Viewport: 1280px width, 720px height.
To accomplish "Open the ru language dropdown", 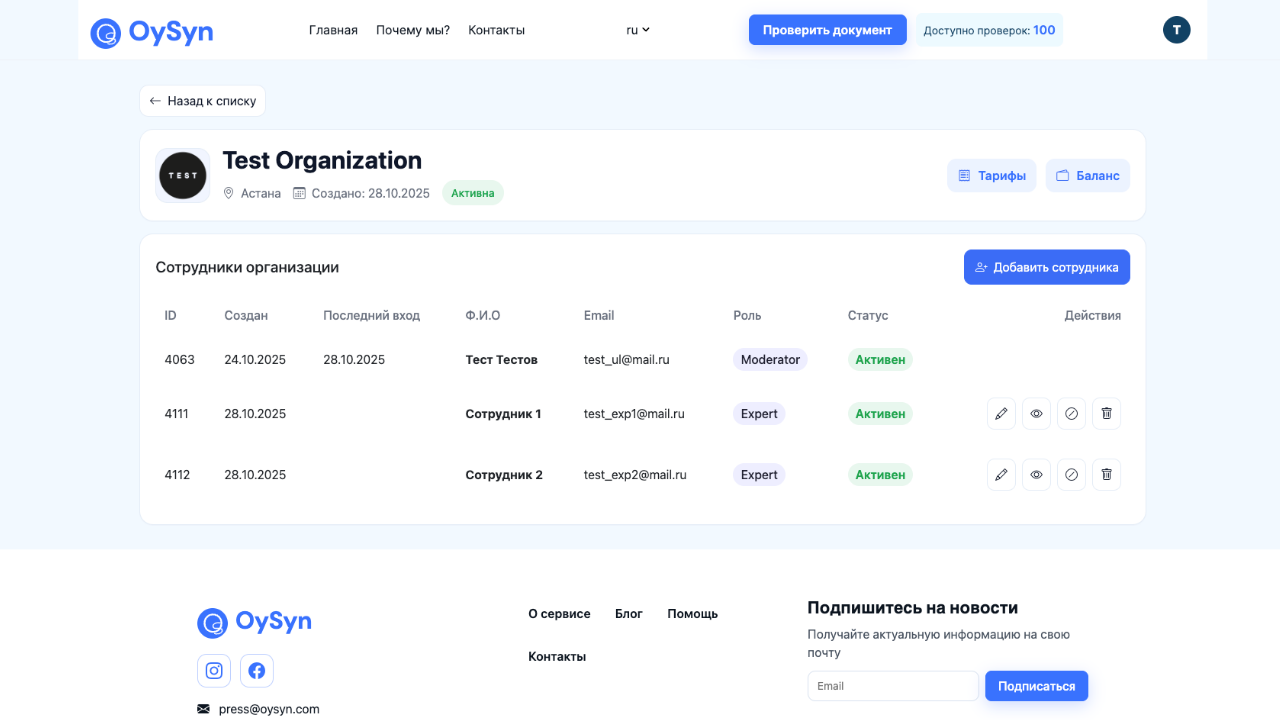I will coord(637,30).
